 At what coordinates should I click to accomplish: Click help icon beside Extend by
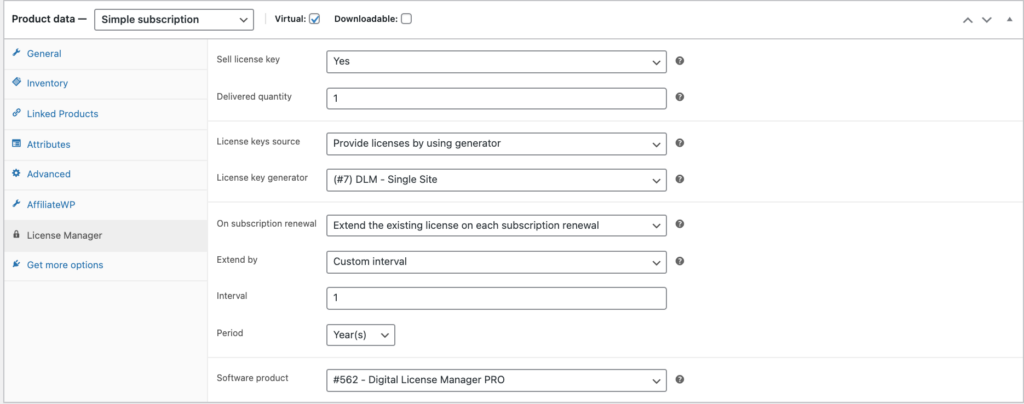click(x=679, y=261)
